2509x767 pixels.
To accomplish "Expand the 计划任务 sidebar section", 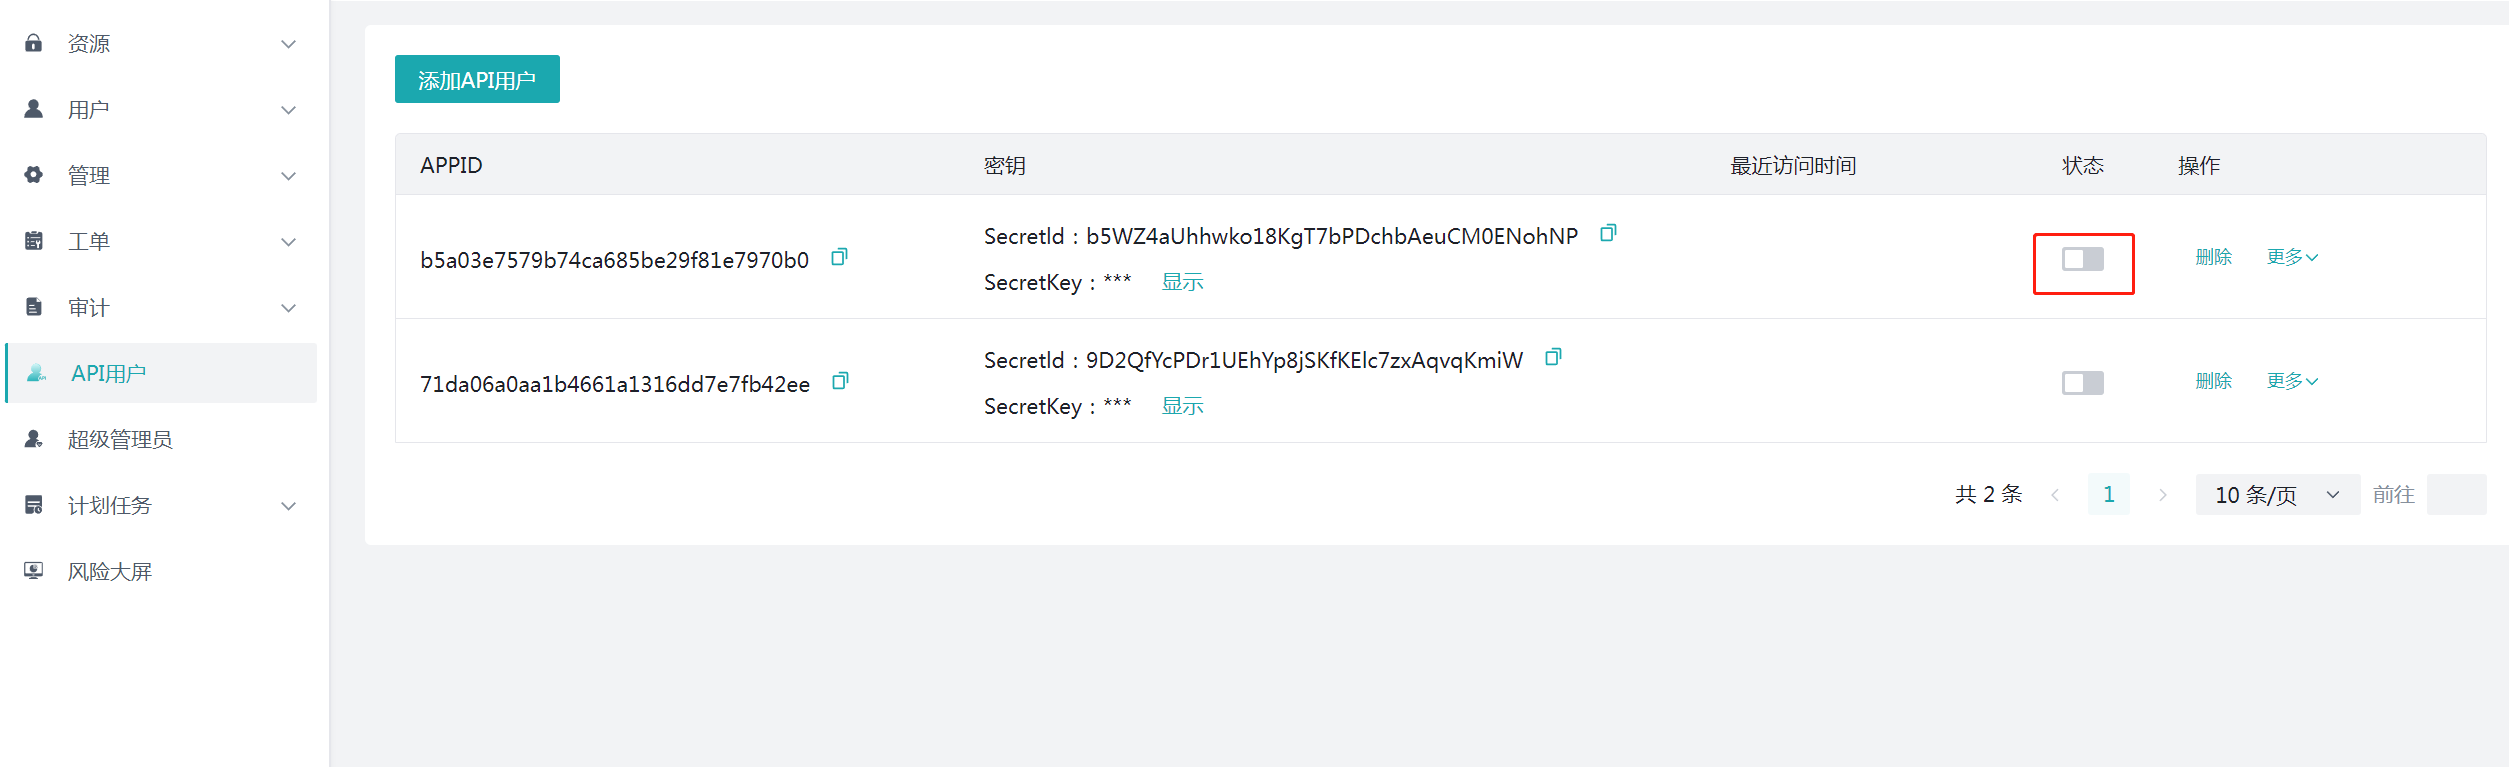I will tap(160, 506).
